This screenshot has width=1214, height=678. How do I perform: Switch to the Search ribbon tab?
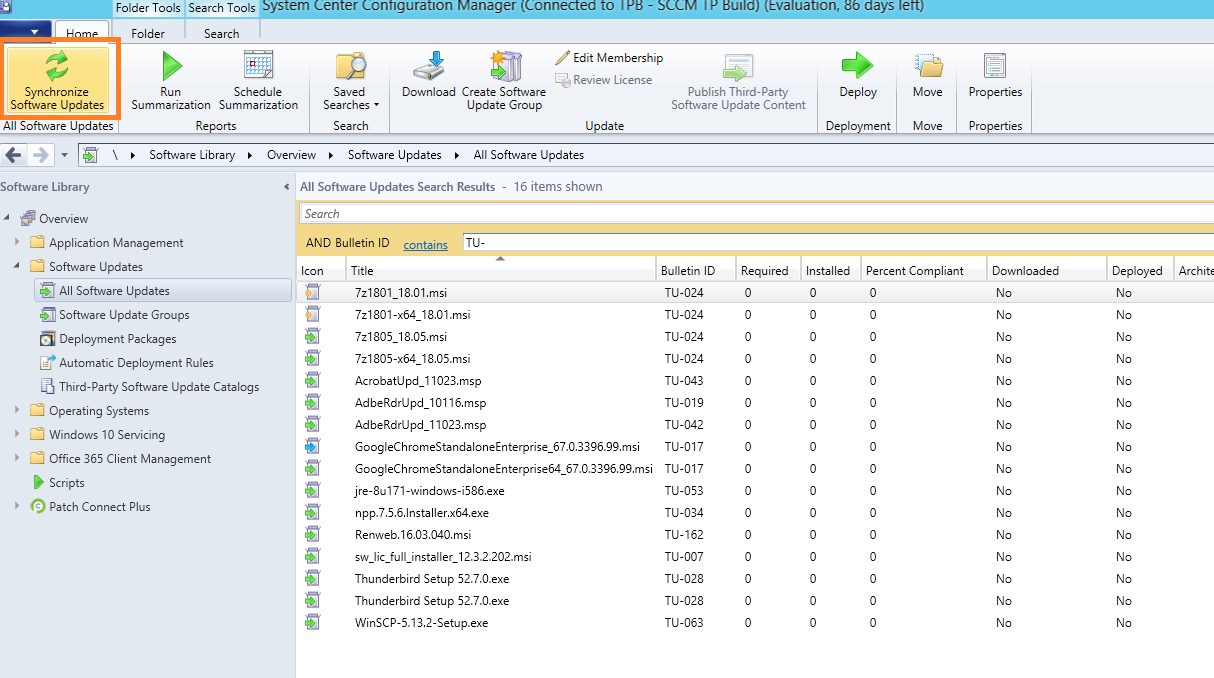[x=221, y=33]
